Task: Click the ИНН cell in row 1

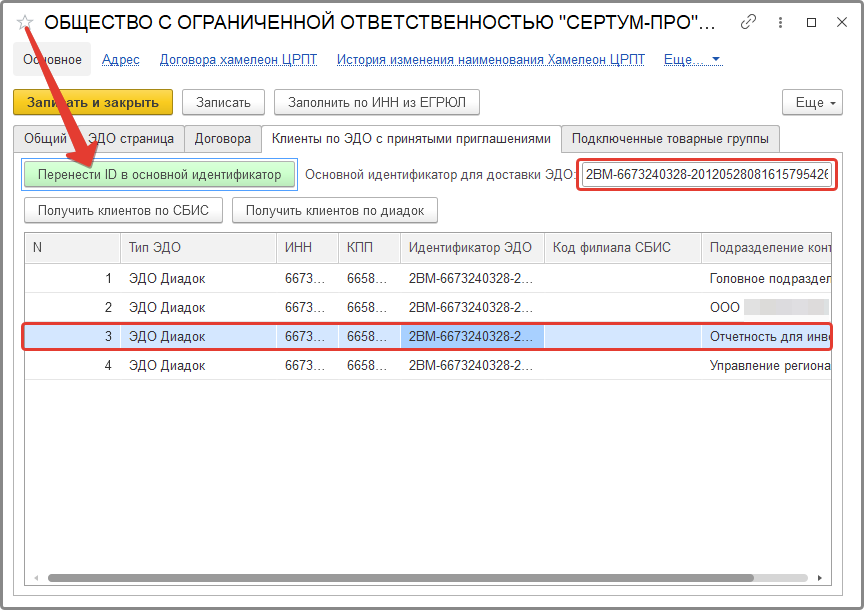Action: coord(307,278)
